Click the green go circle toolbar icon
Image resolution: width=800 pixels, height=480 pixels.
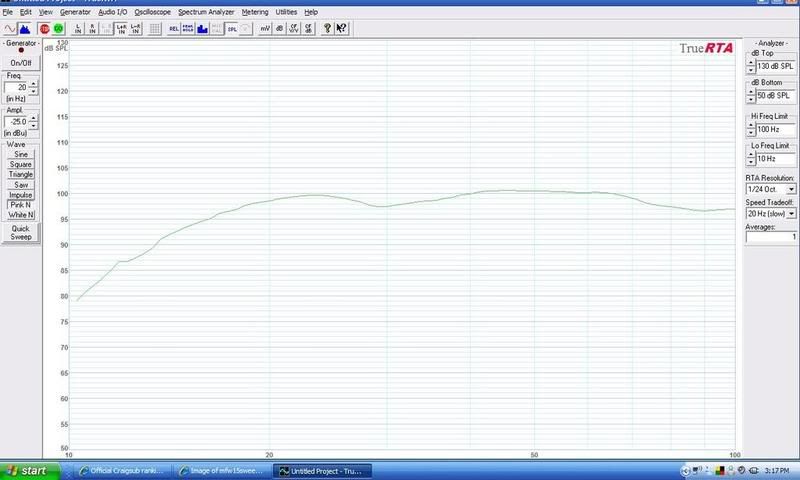[59, 29]
